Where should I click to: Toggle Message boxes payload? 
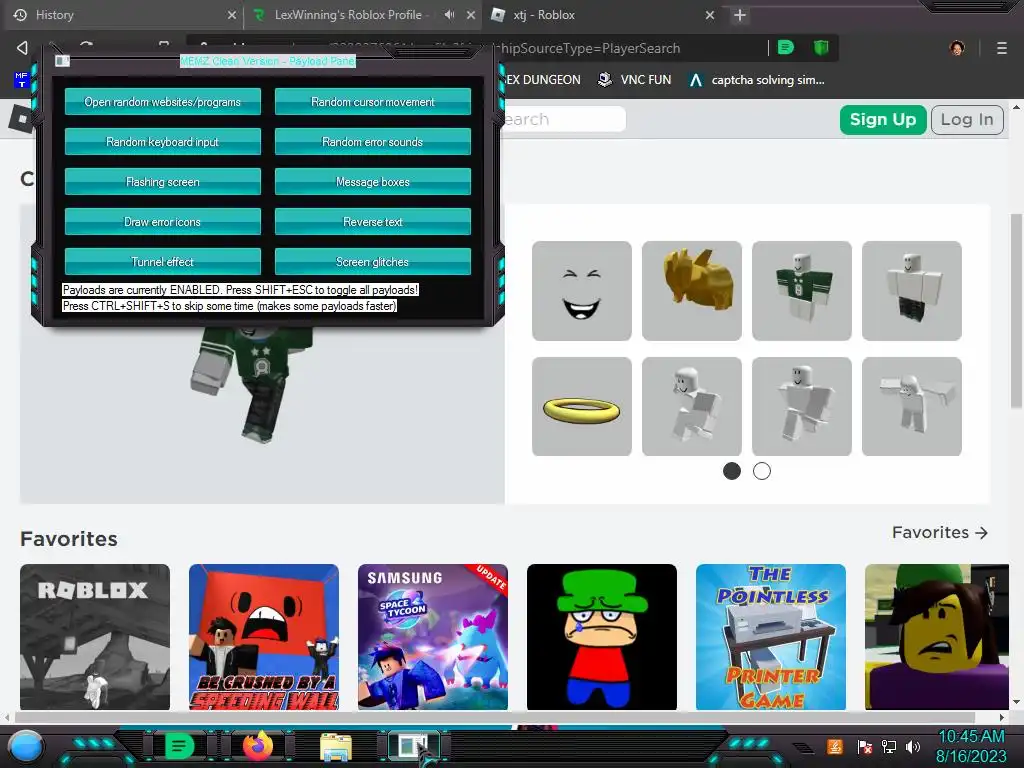(372, 182)
